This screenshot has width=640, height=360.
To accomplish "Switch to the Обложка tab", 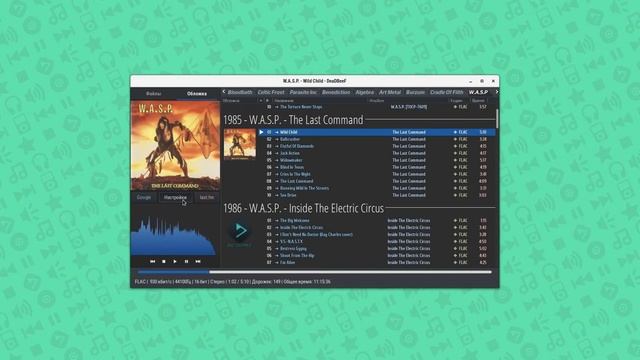I will tap(197, 93).
